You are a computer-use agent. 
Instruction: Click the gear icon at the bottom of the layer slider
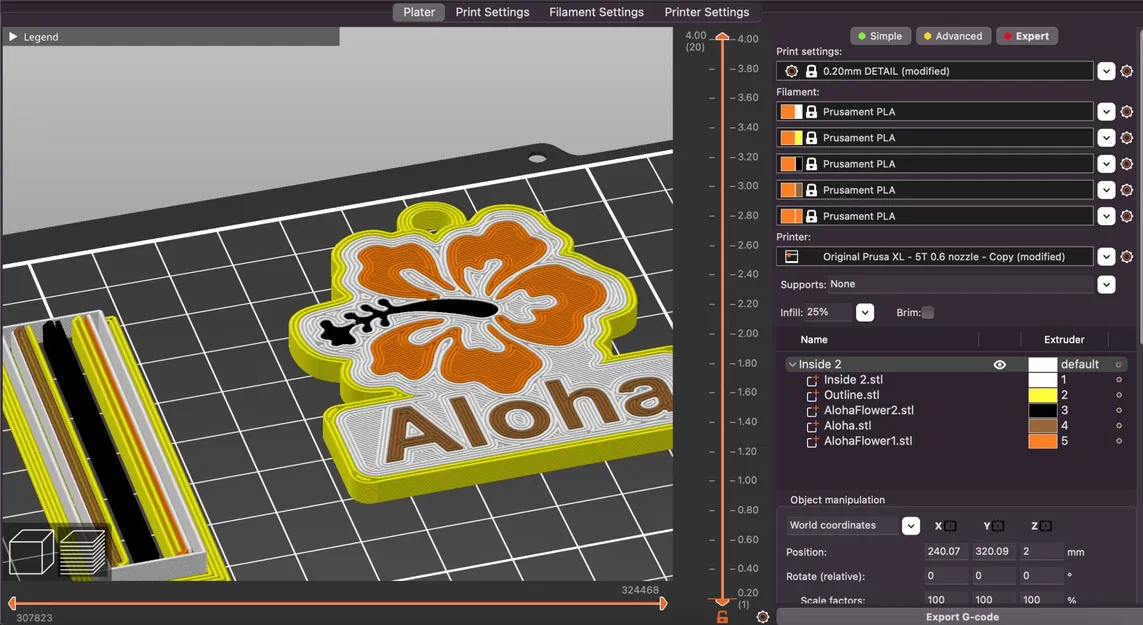[763, 617]
